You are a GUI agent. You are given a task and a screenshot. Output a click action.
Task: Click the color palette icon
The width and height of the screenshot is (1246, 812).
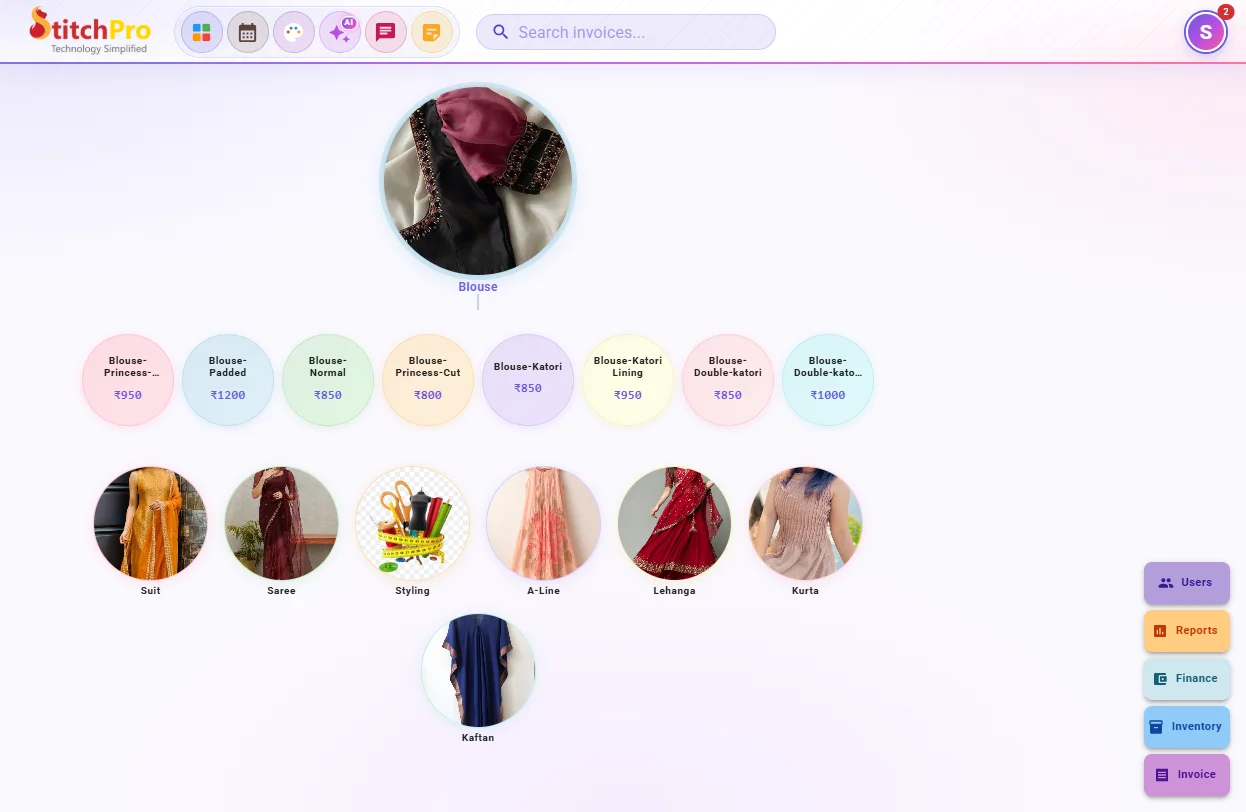(x=294, y=33)
